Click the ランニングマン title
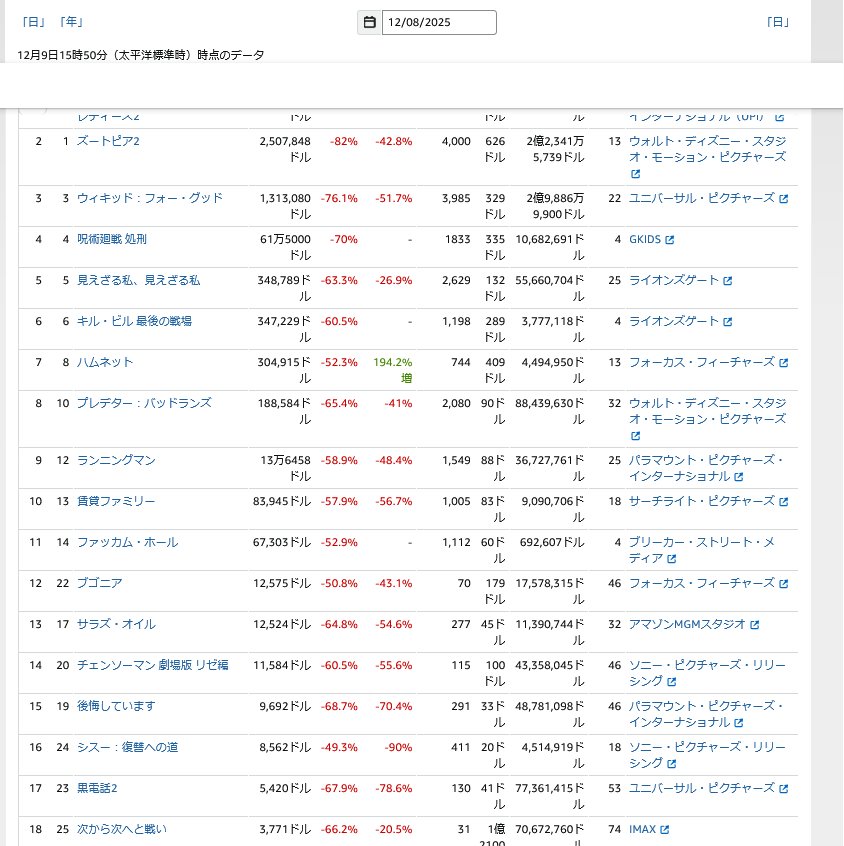Image resolution: width=844 pixels, height=846 pixels. click(x=116, y=460)
